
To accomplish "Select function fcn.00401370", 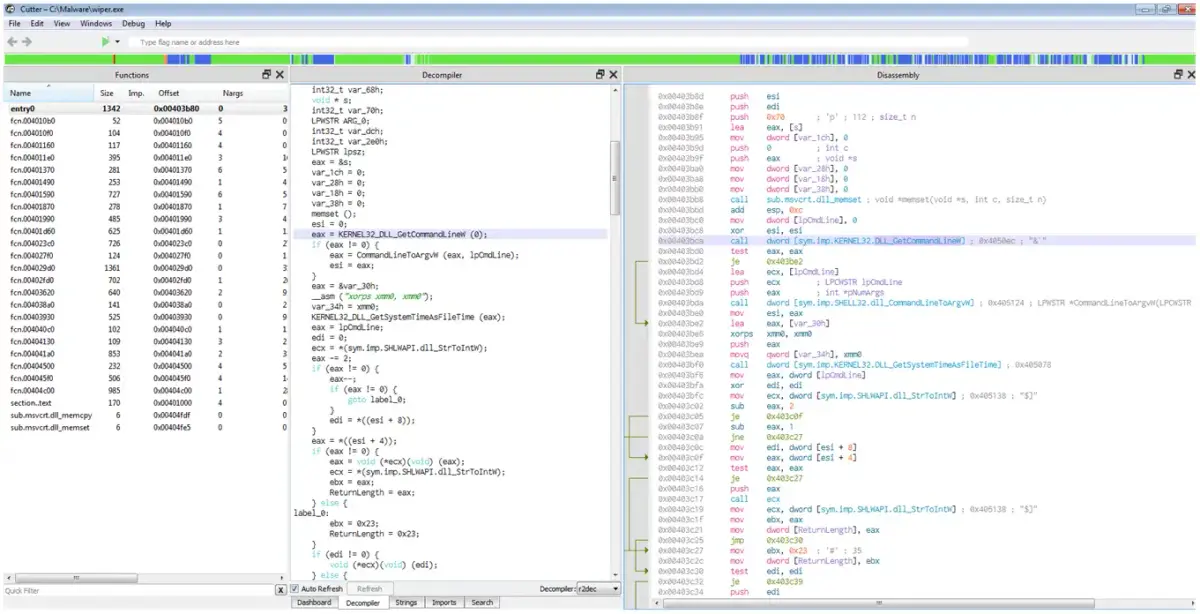I will (x=146, y=169).
